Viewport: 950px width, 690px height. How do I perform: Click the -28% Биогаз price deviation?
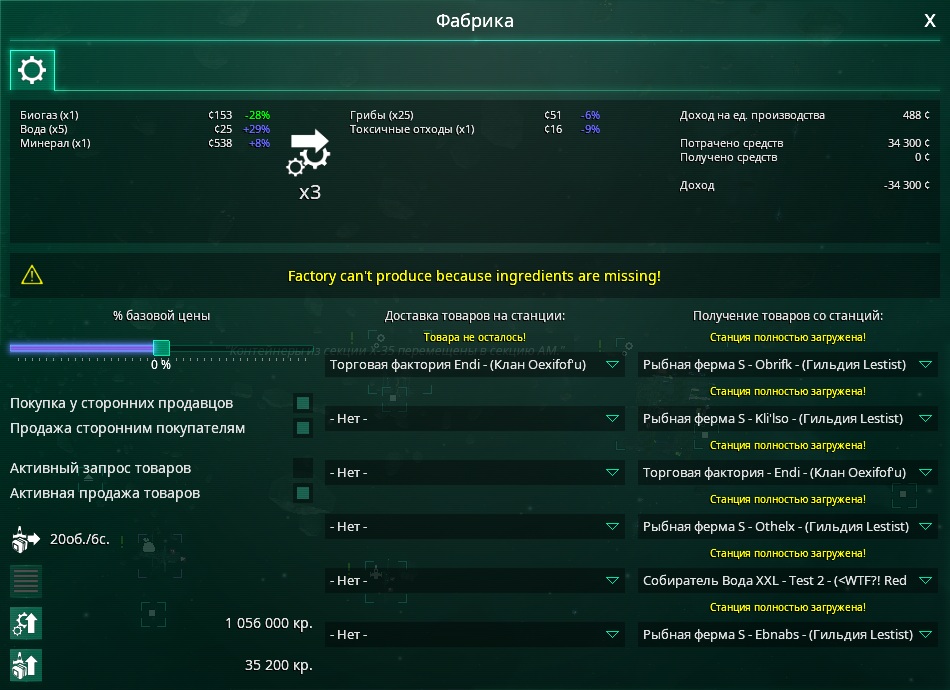click(257, 115)
